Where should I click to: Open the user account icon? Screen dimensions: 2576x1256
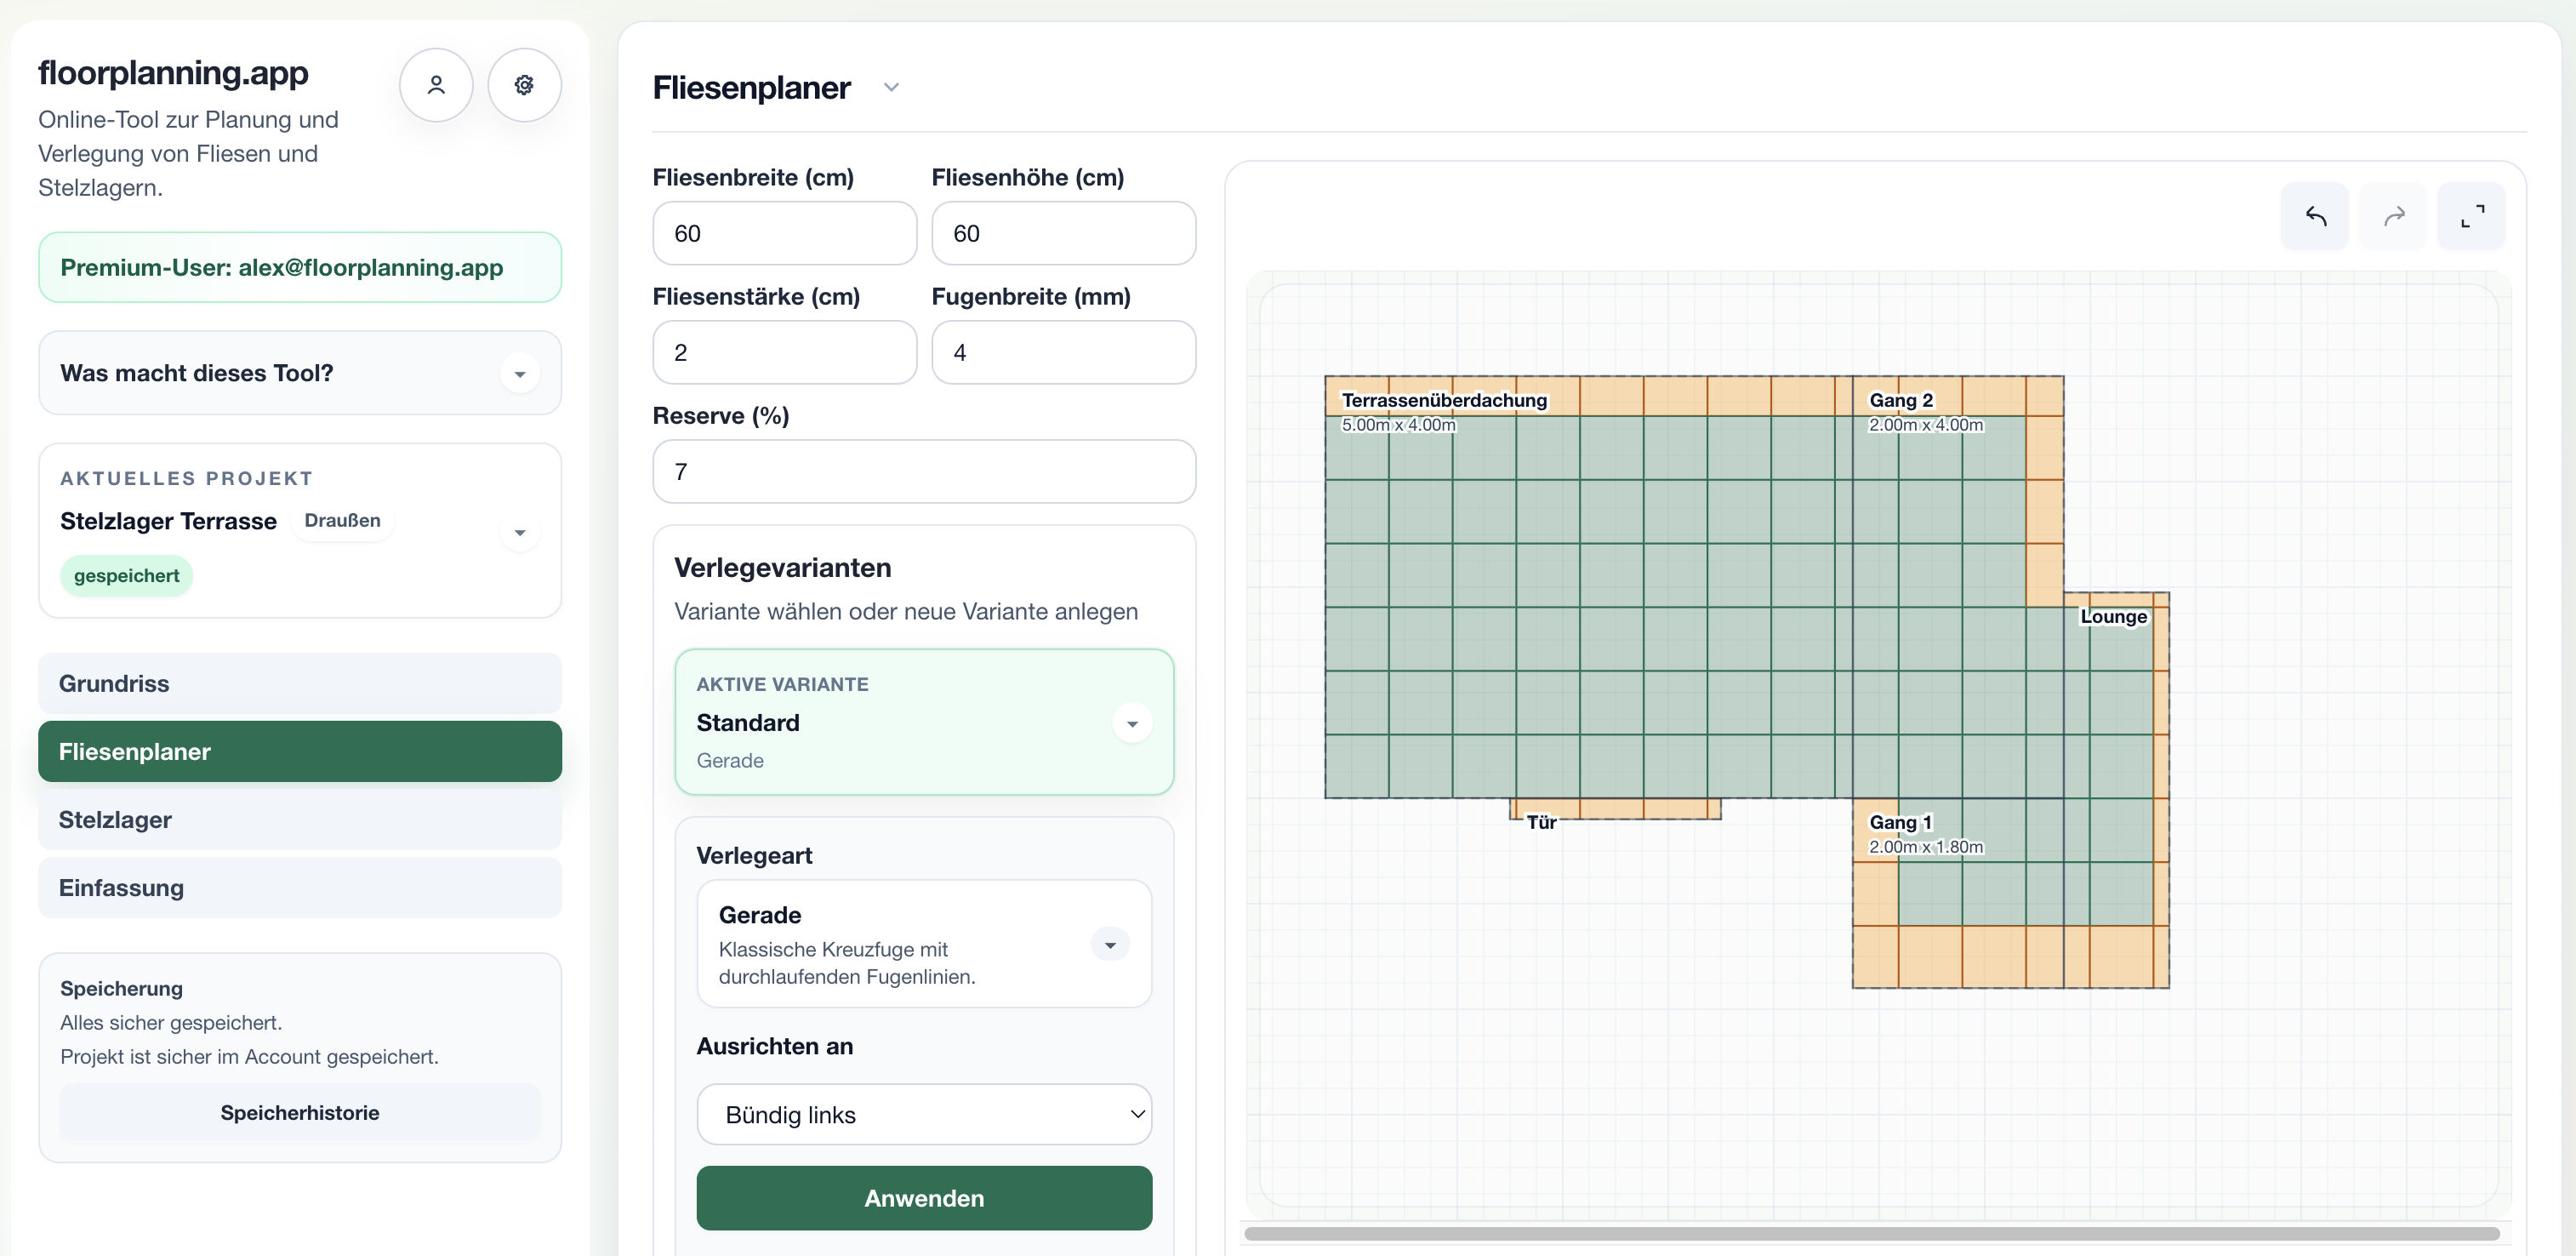(x=436, y=85)
